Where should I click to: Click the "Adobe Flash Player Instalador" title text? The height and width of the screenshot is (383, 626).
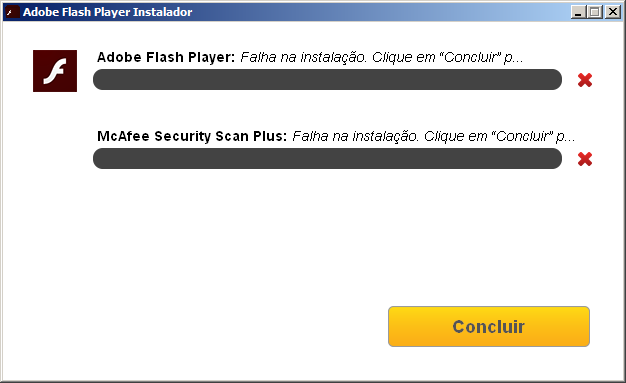(107, 12)
